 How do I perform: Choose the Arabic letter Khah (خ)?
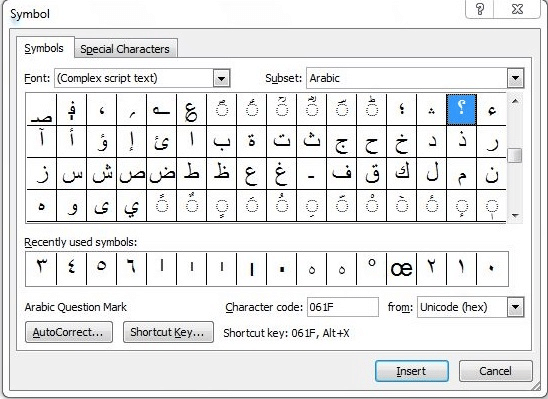(x=402, y=142)
